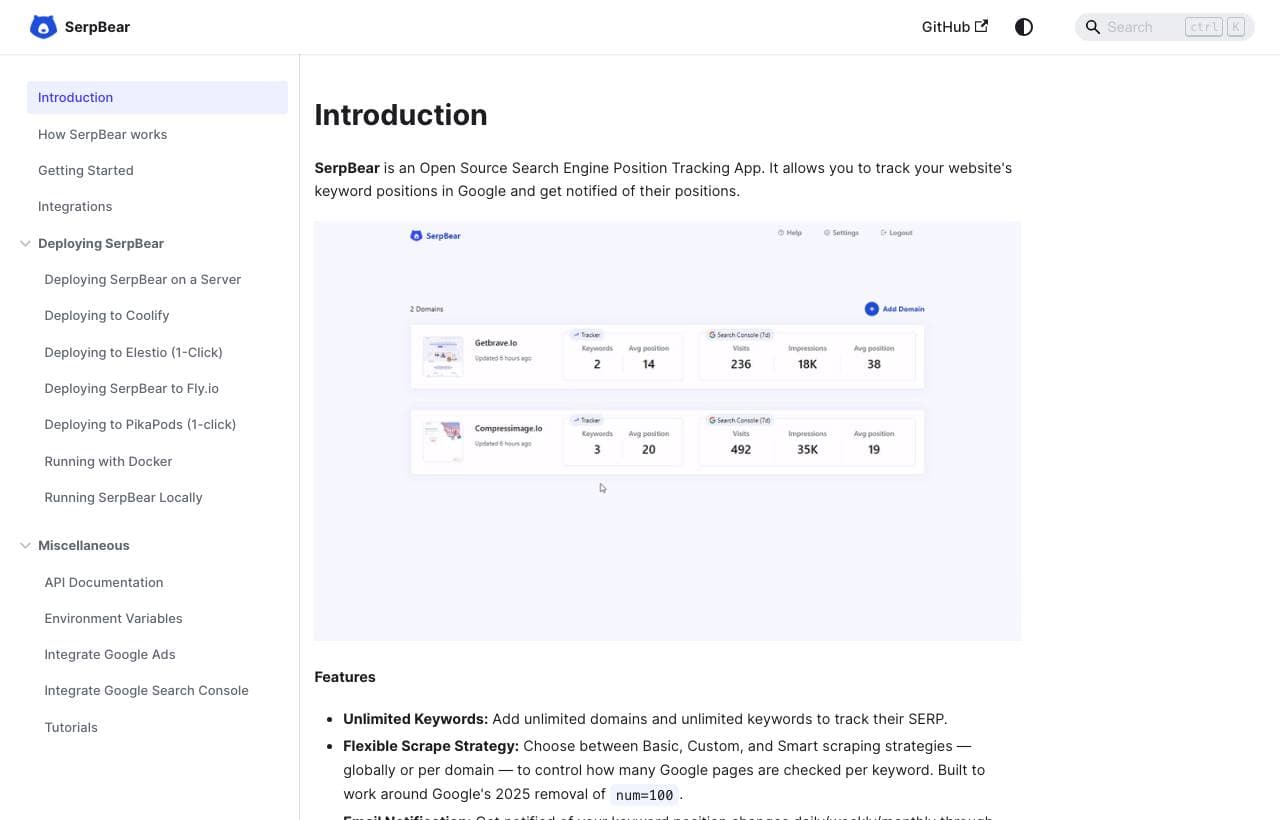1280x820 pixels.
Task: Open Integrate Google Ads page
Action: (110, 654)
